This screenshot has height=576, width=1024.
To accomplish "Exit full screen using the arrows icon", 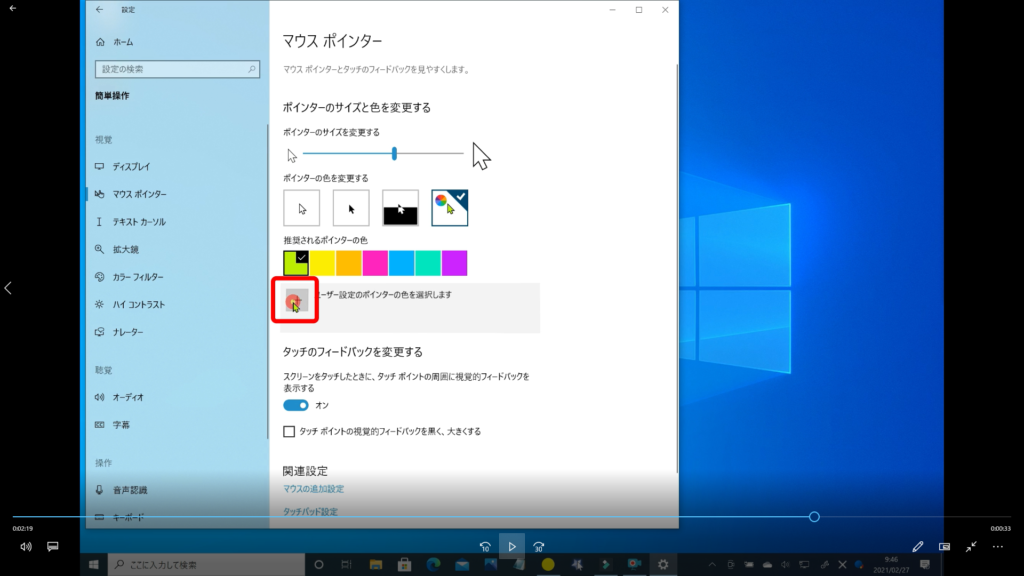I will 971,547.
